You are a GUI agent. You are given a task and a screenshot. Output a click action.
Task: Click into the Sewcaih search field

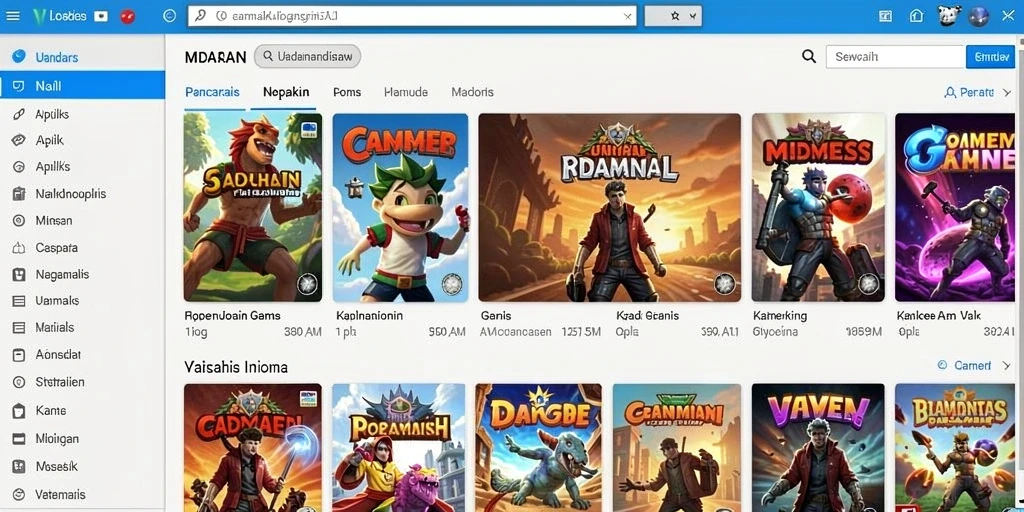point(895,57)
